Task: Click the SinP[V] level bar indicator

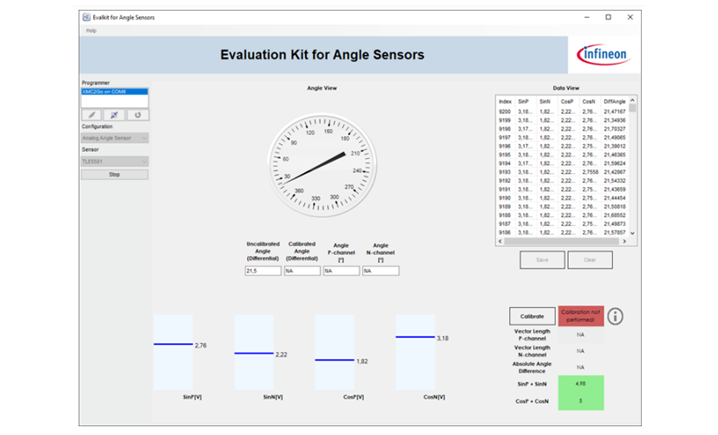Action: click(172, 344)
